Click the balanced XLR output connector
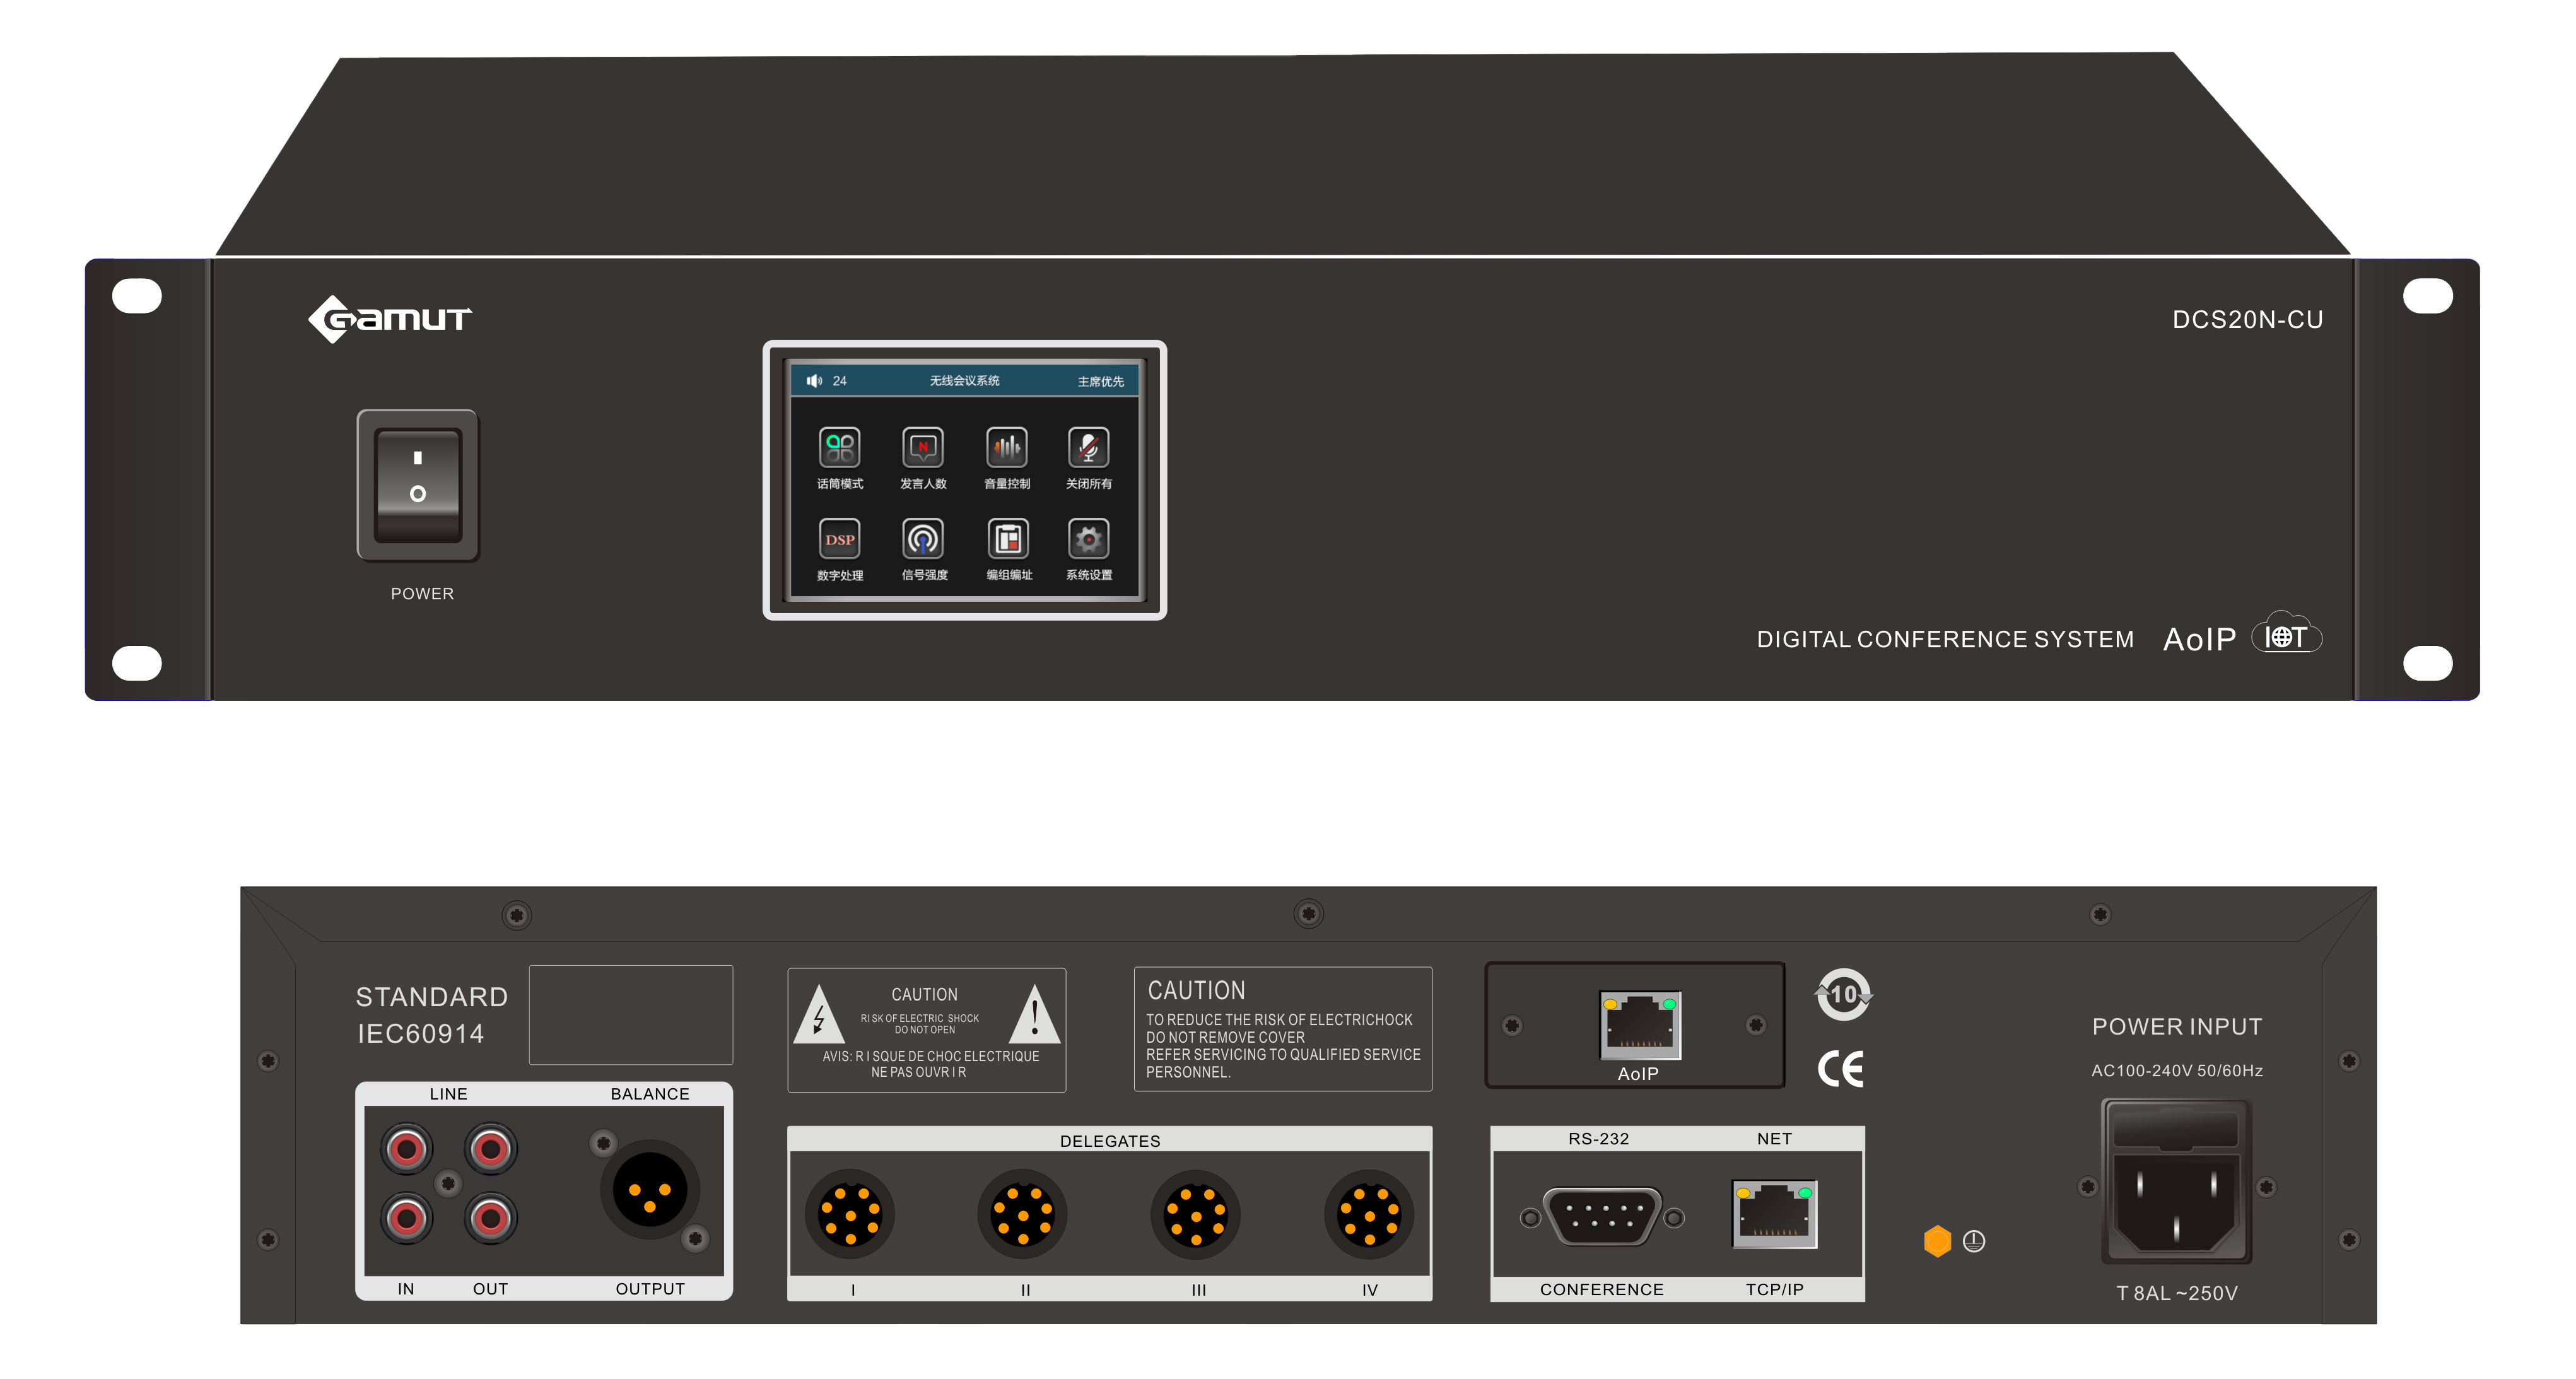 (x=649, y=1190)
